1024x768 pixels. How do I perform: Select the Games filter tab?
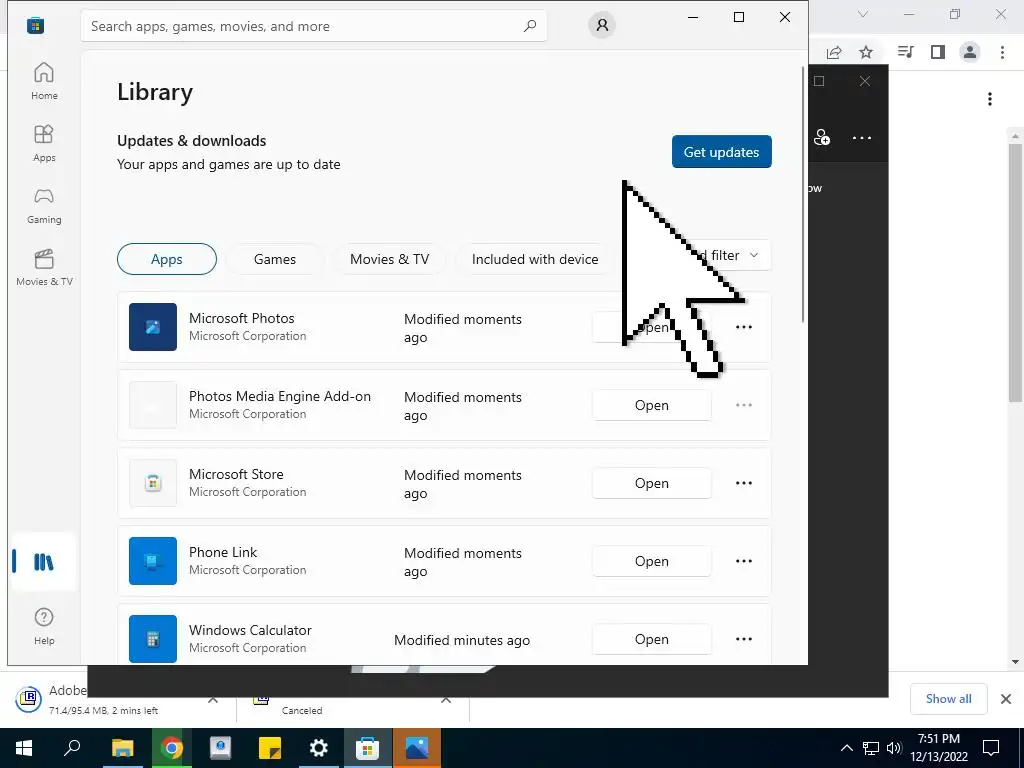coord(275,259)
